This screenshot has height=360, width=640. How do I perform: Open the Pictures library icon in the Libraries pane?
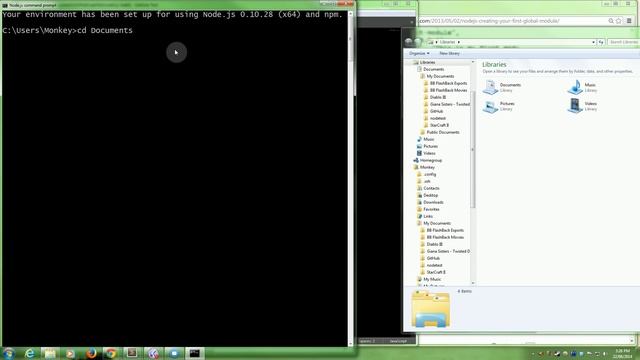pos(490,106)
